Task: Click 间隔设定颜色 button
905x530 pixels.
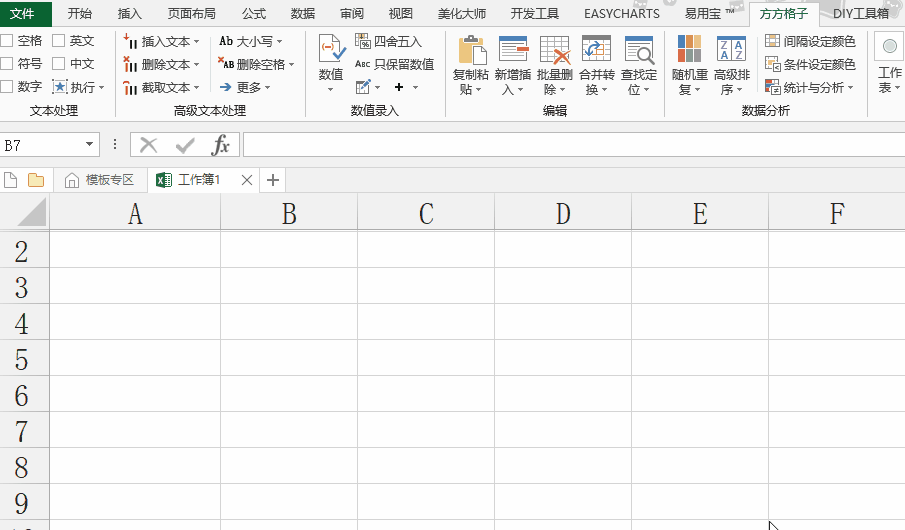Action: pos(810,41)
